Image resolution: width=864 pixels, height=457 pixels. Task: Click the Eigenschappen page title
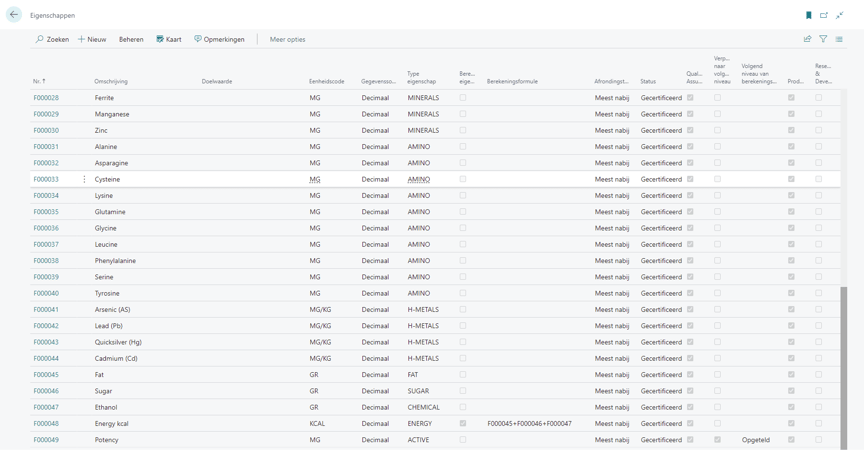[x=52, y=15]
